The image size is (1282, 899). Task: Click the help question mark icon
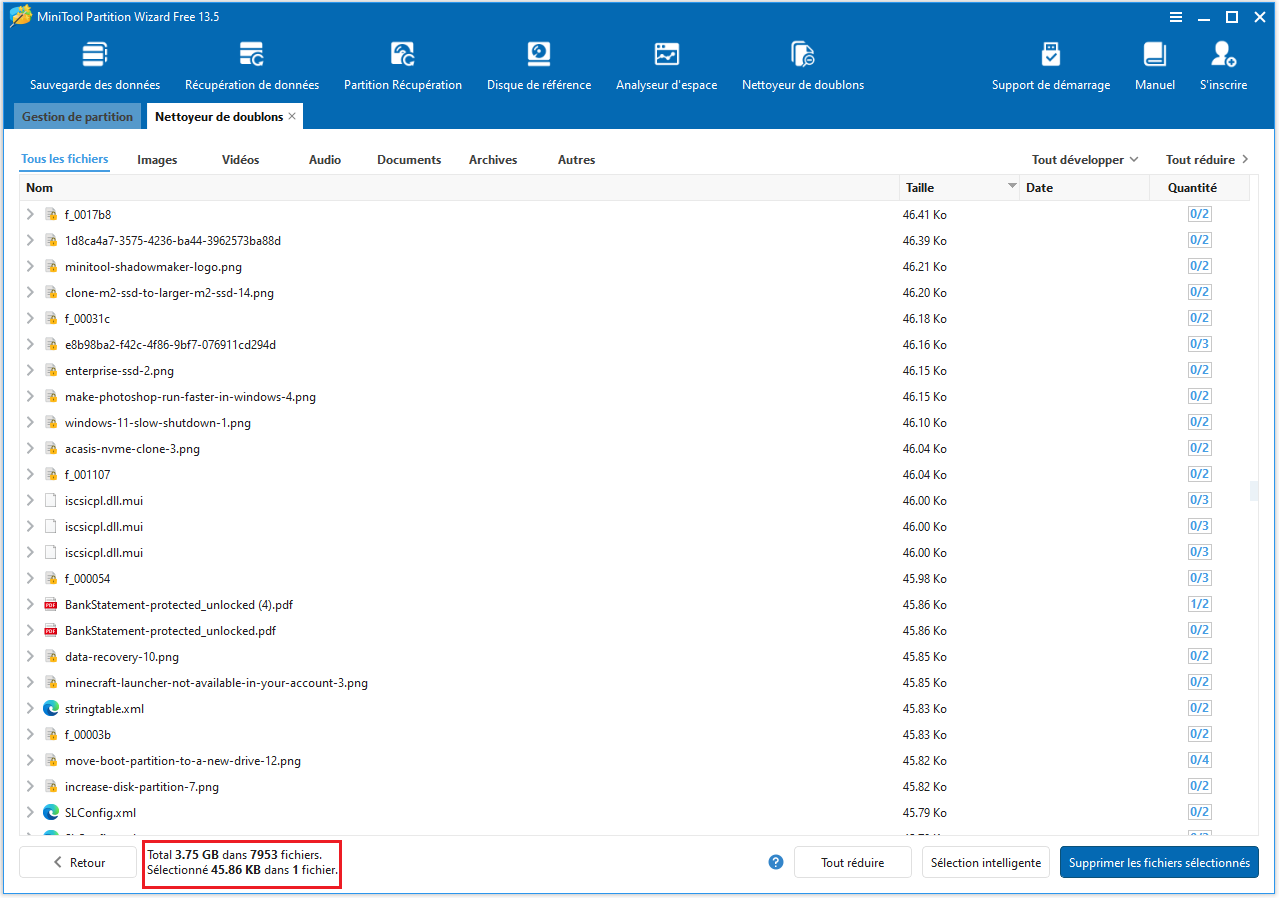point(776,861)
